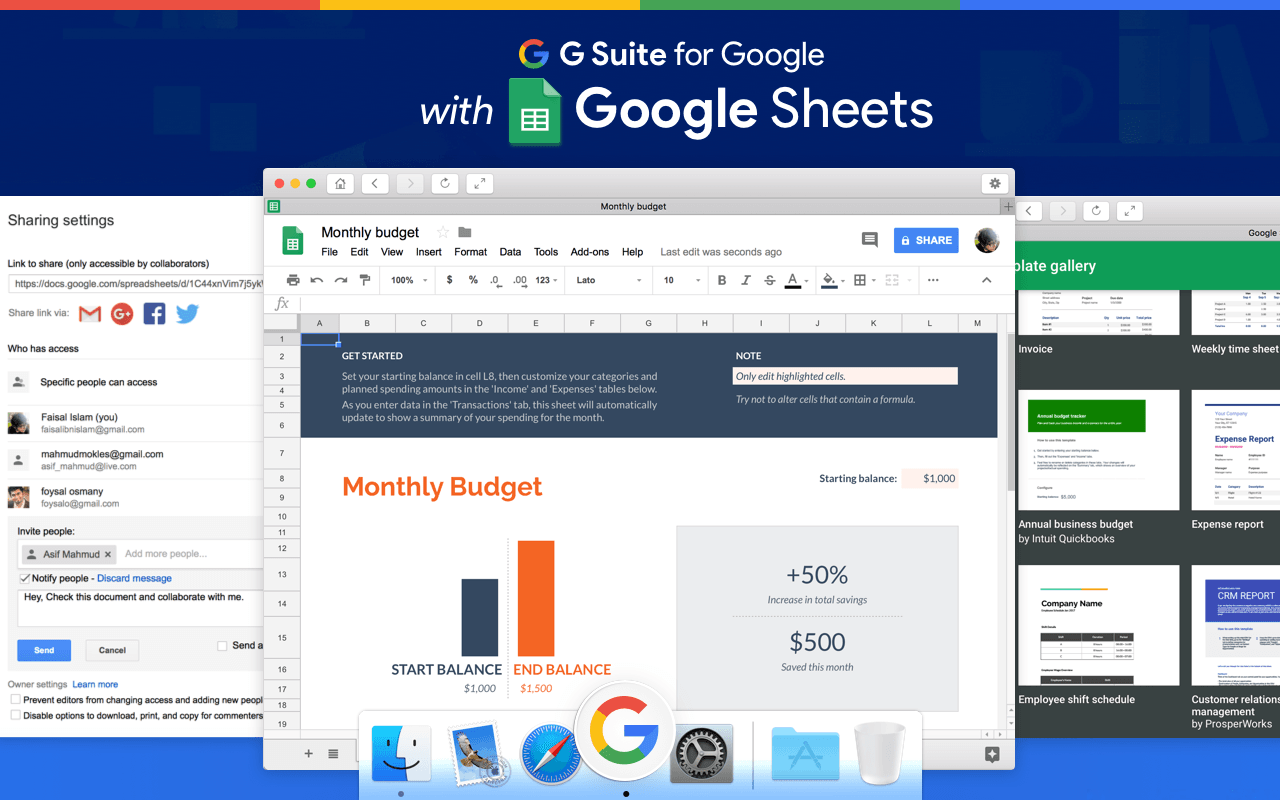Uncheck the Notify people checkbox
Screen dimensions: 1280x800
coord(25,578)
